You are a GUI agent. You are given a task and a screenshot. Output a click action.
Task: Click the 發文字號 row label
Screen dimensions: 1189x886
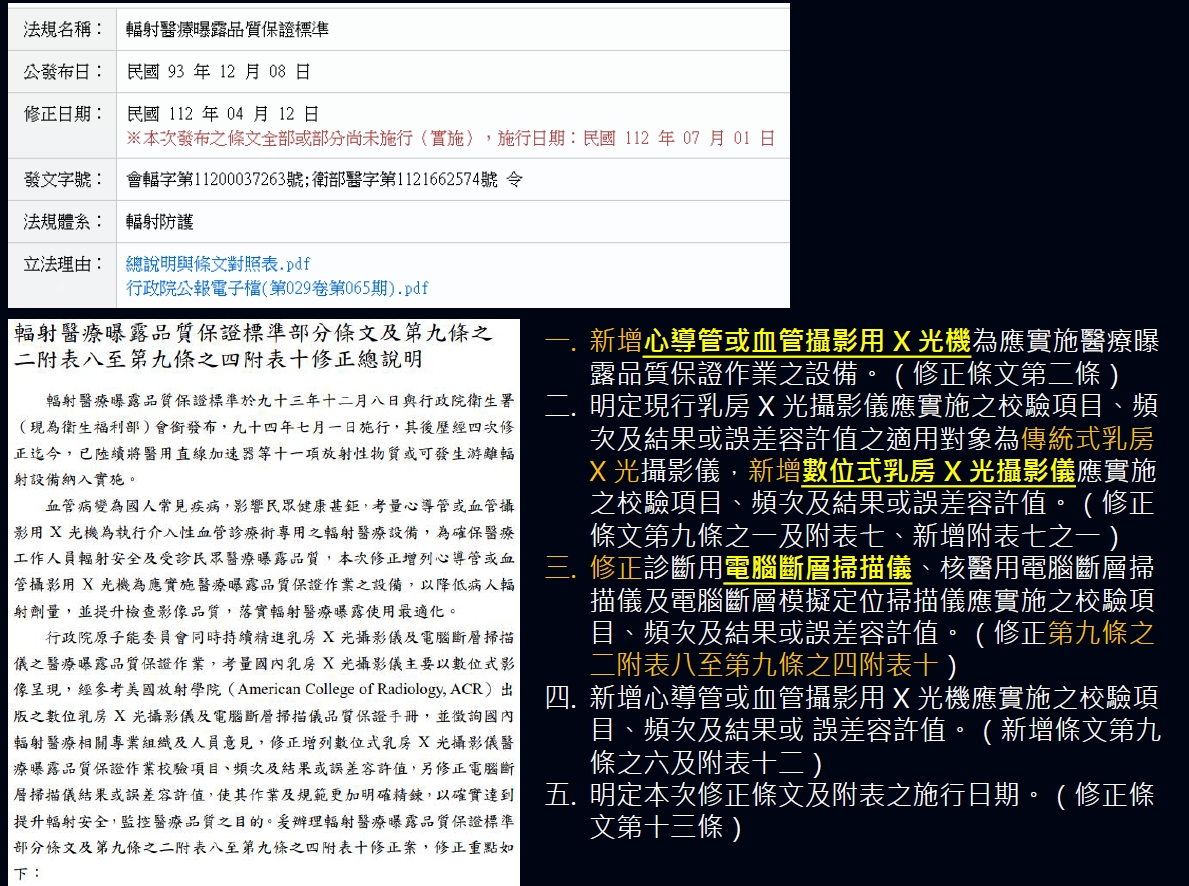(x=63, y=180)
